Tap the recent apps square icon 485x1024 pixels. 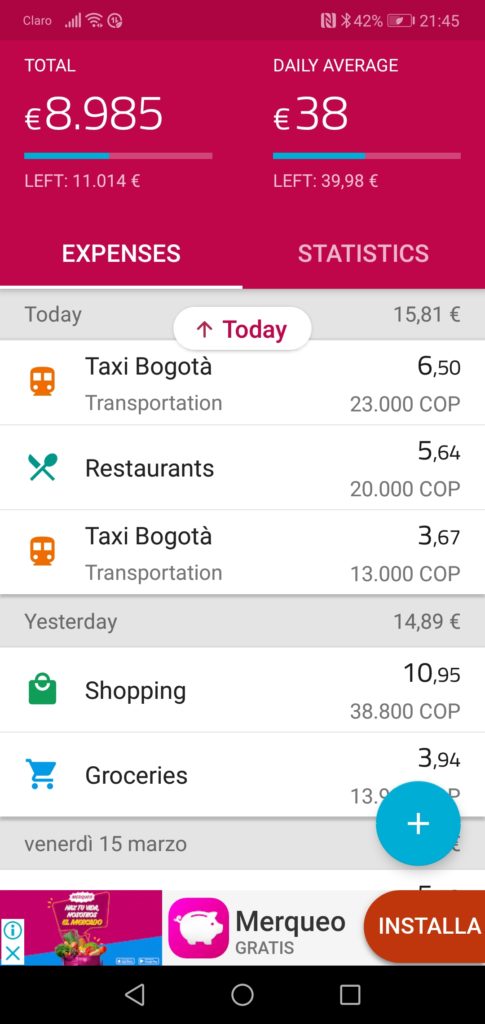(350, 995)
